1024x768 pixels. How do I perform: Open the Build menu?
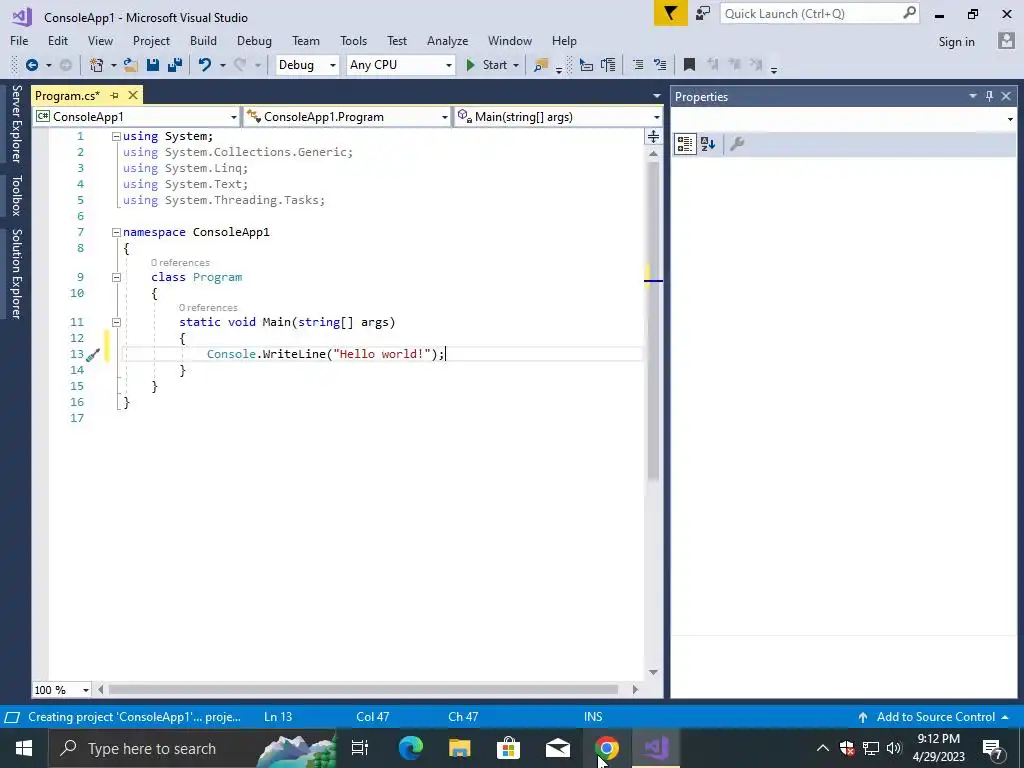[203, 40]
